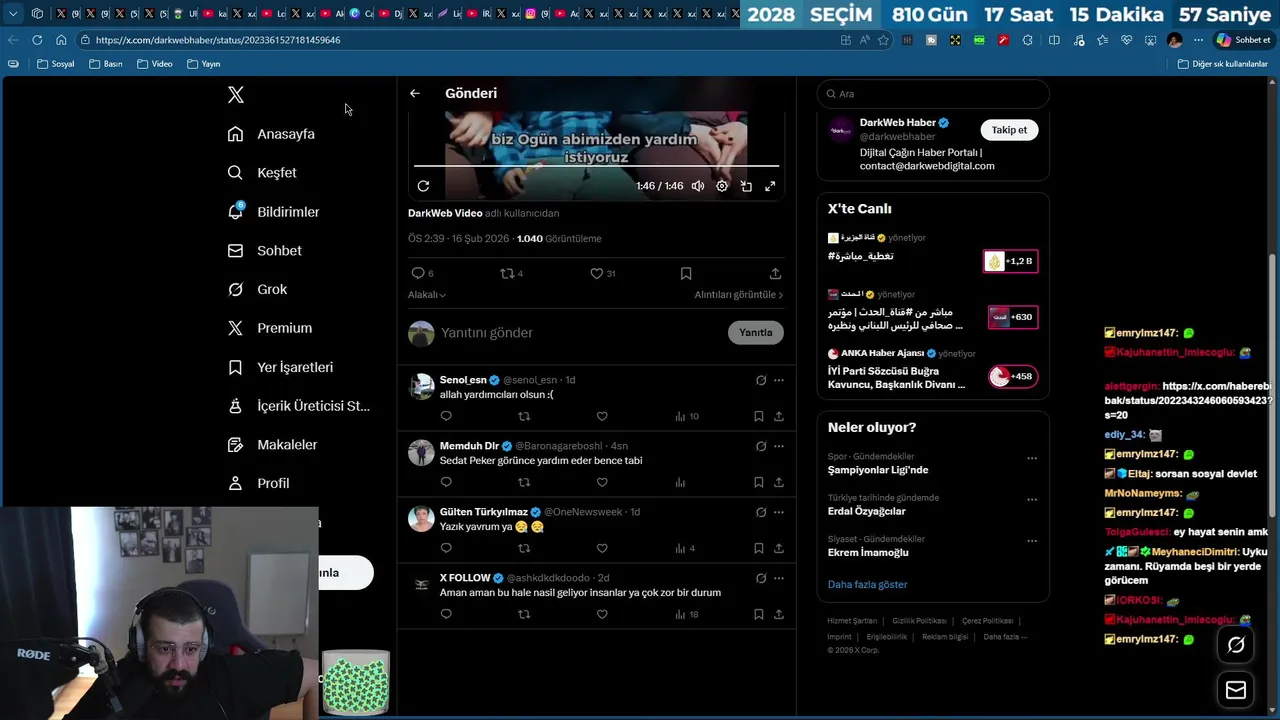Mute the video volume icon
The image size is (1280, 720).
[698, 186]
